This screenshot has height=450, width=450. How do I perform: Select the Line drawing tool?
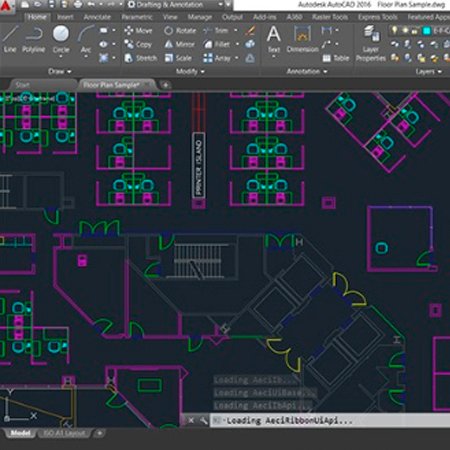click(10, 38)
